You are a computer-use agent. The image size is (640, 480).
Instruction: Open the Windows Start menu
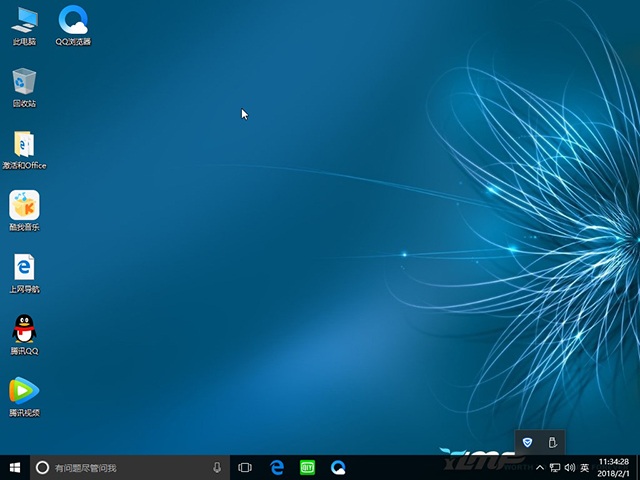(x=15, y=467)
